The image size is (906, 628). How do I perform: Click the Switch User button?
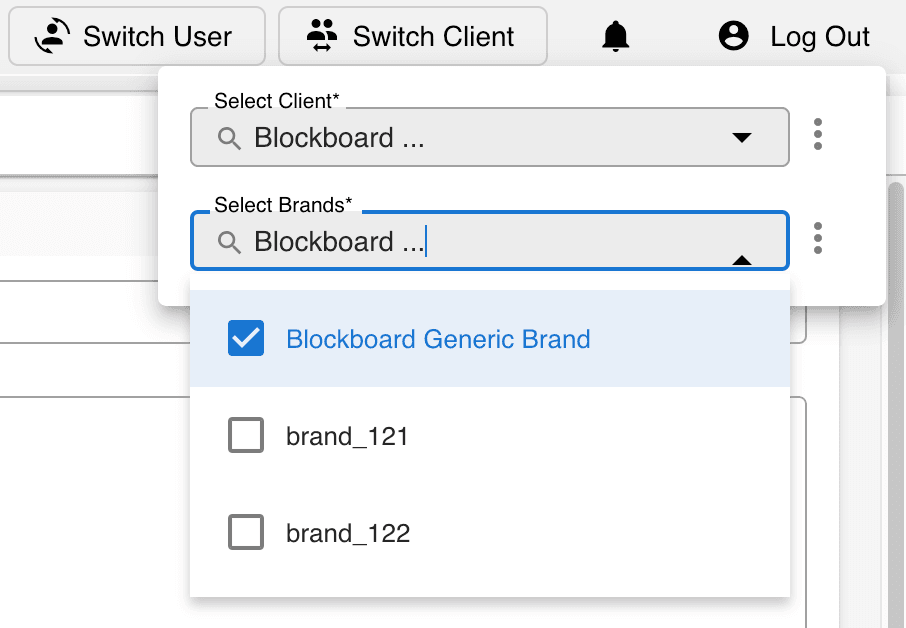(x=137, y=36)
